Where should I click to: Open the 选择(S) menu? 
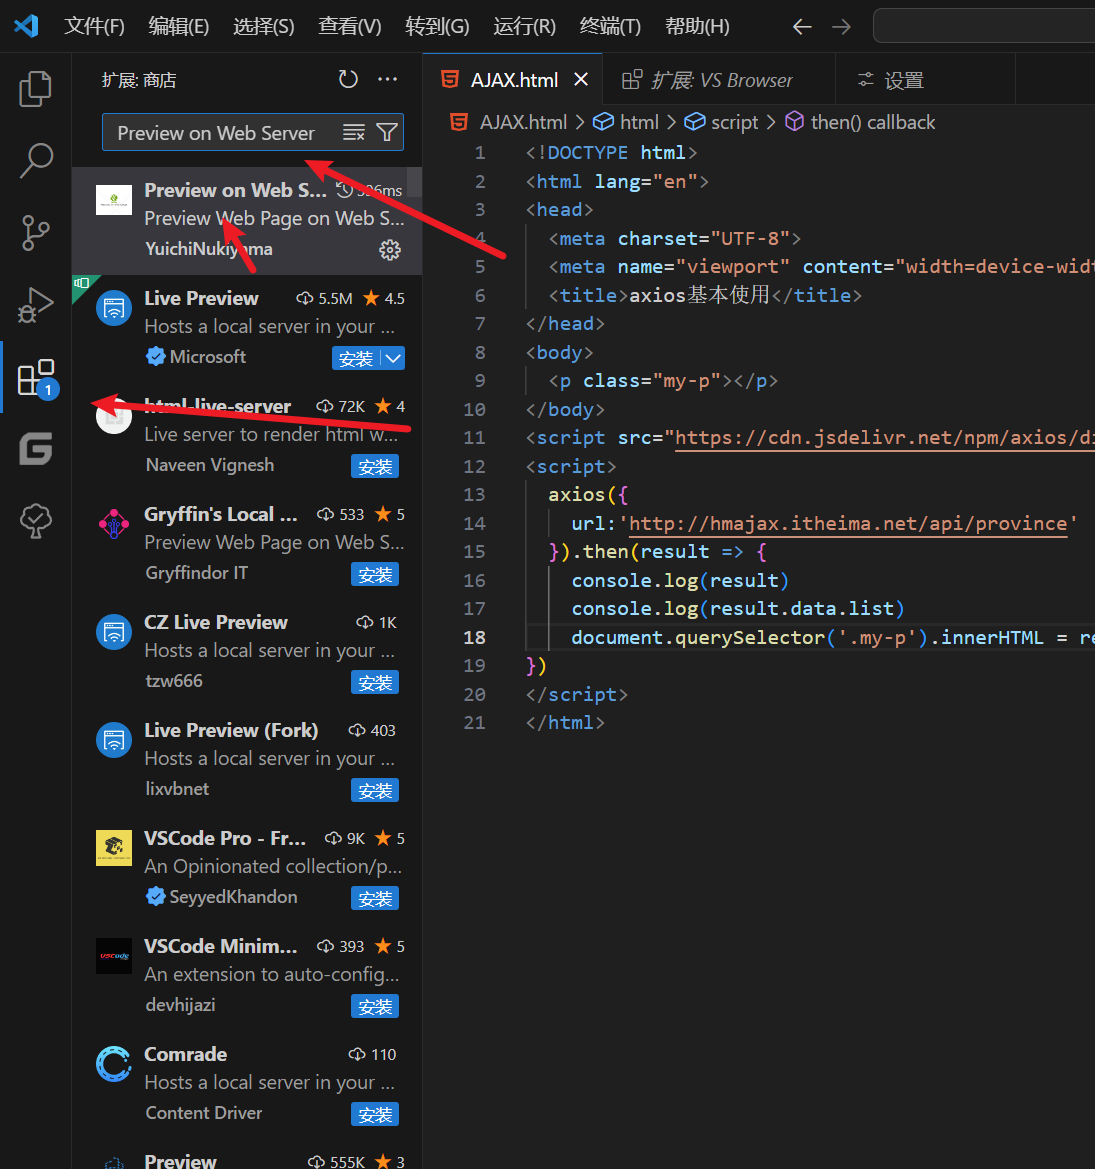pyautogui.click(x=264, y=27)
